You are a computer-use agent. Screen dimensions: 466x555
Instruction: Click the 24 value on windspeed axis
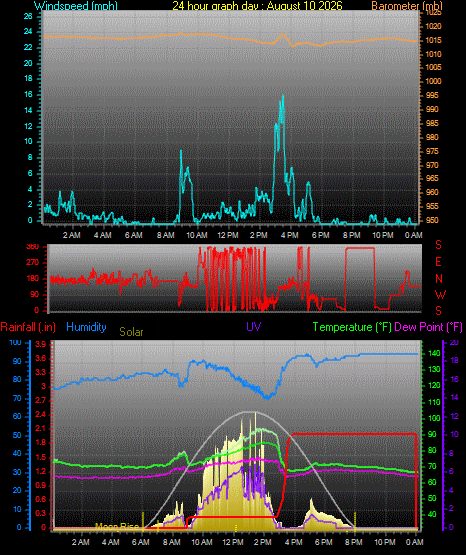click(28, 32)
